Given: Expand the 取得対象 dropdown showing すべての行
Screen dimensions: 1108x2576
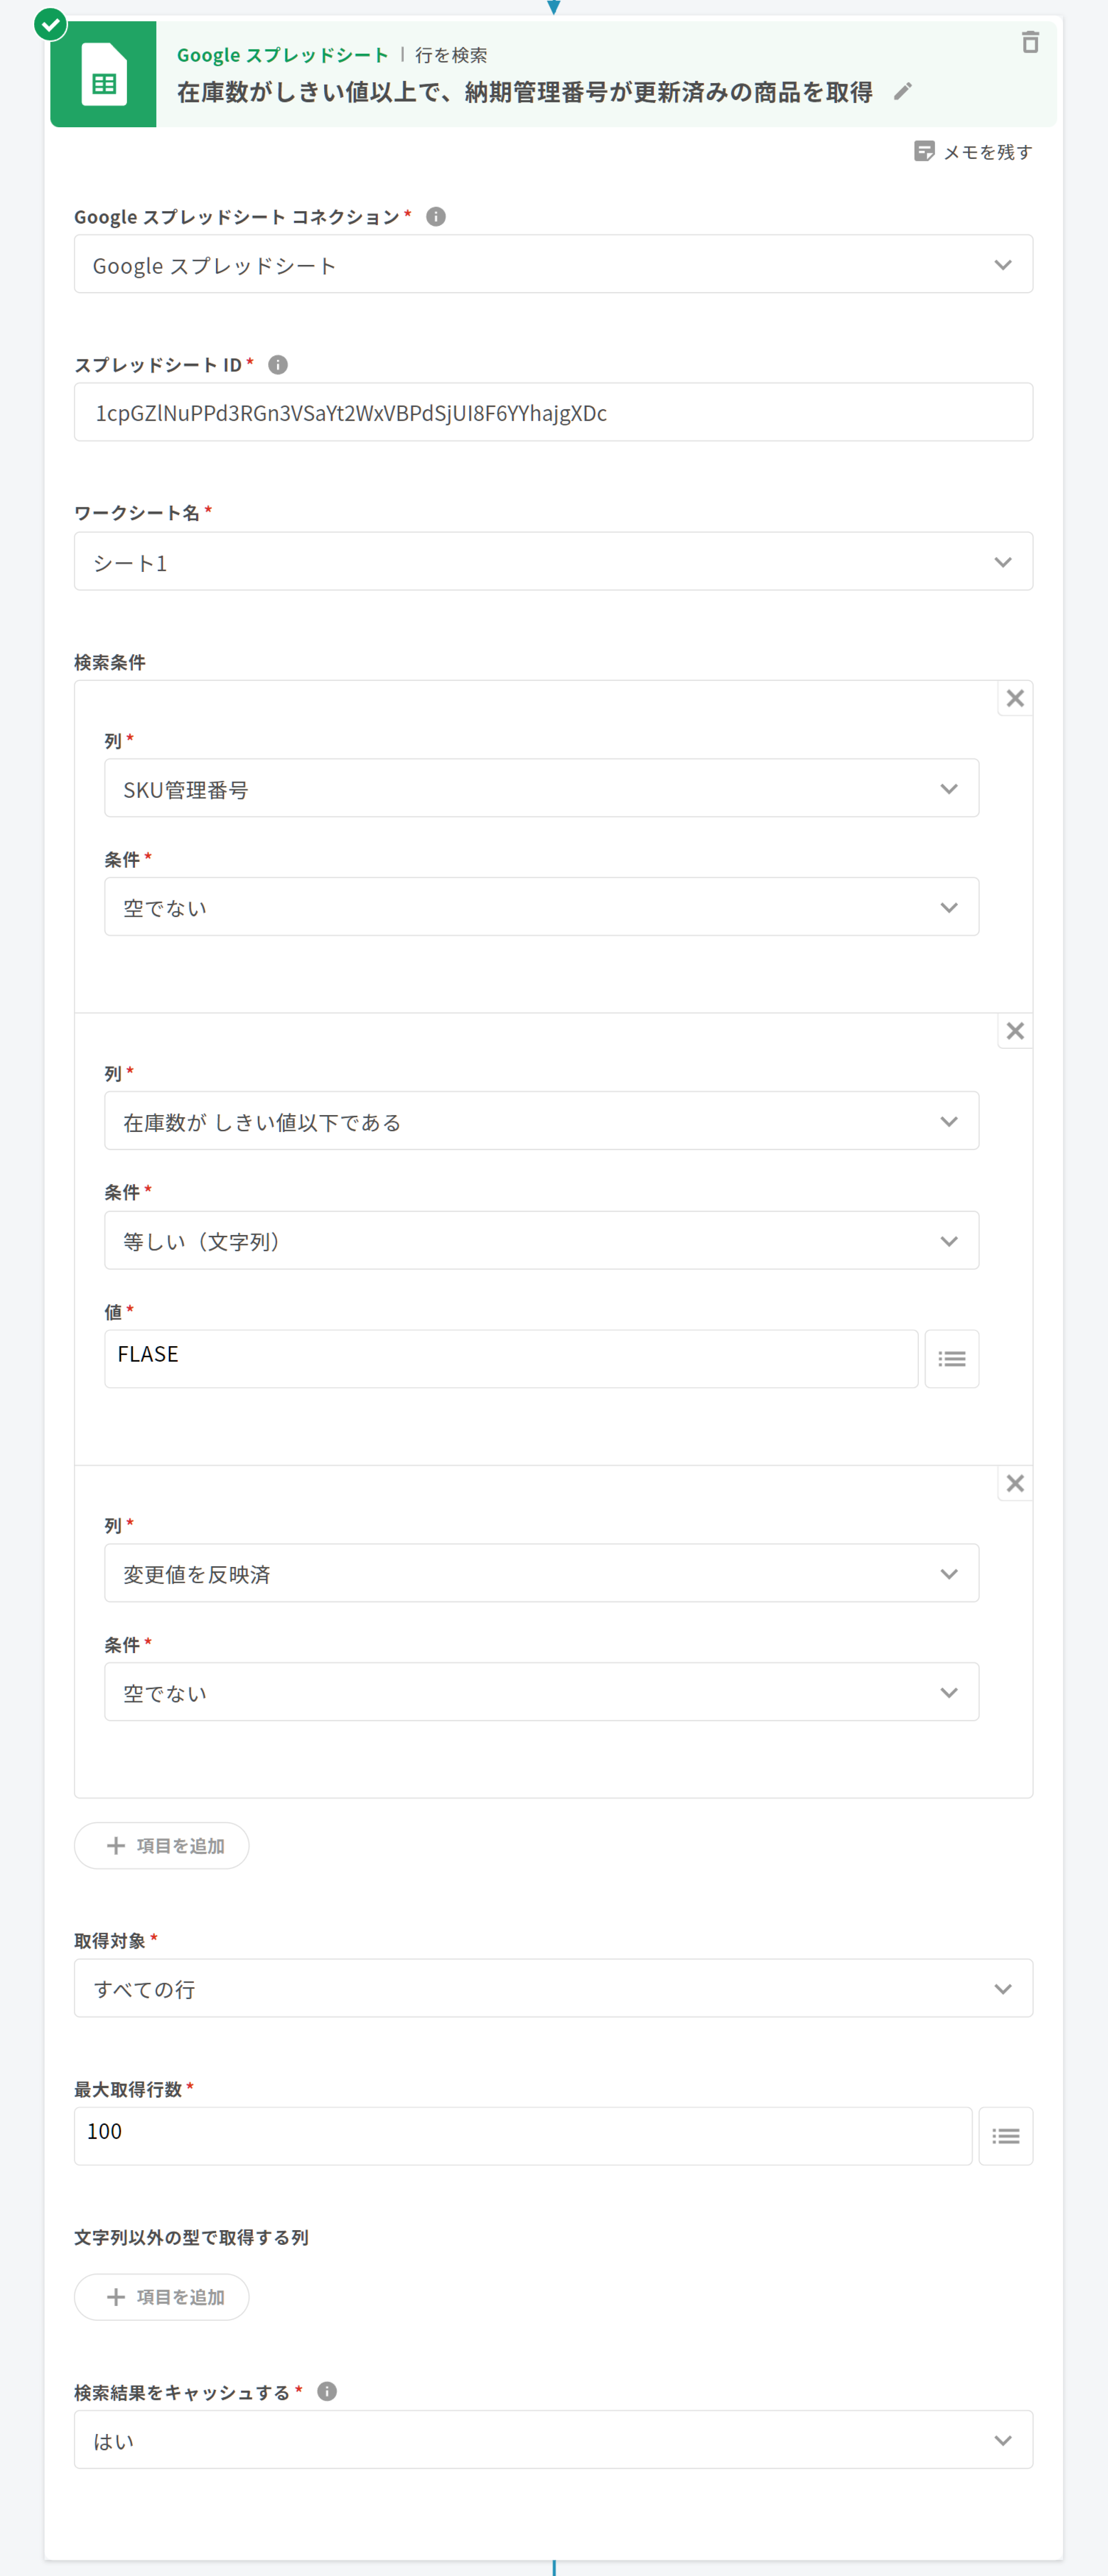Looking at the screenshot, I should coord(553,1989).
